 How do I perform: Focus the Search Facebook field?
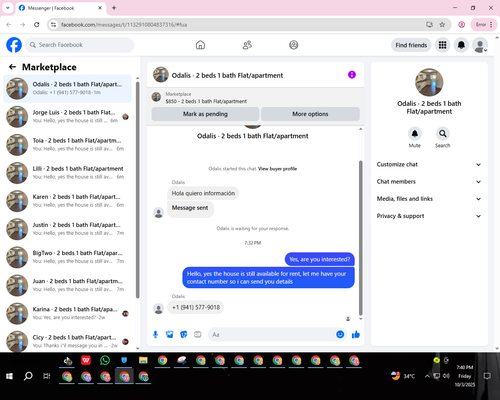(80, 45)
